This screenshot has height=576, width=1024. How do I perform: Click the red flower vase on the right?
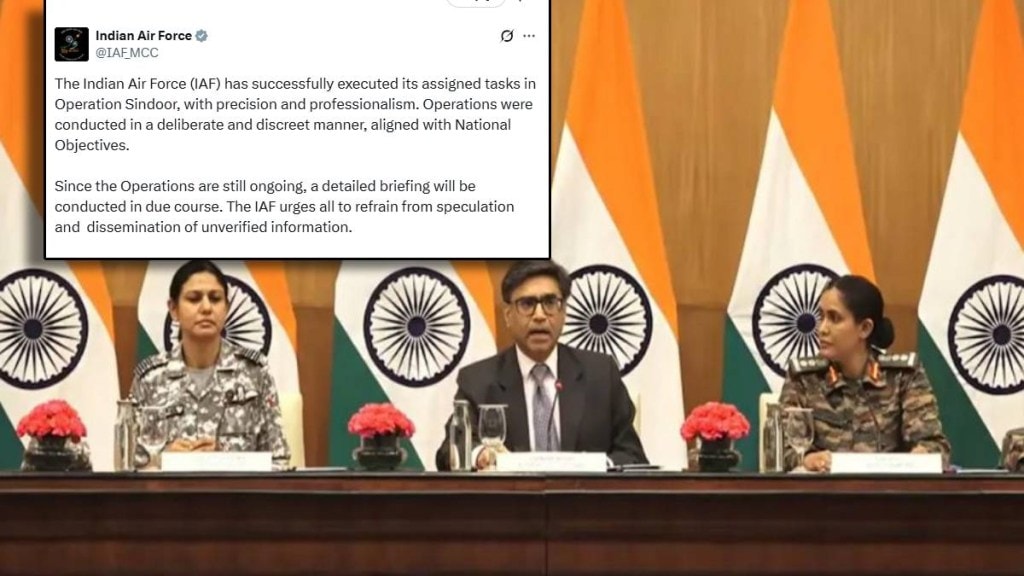pyautogui.click(x=715, y=436)
